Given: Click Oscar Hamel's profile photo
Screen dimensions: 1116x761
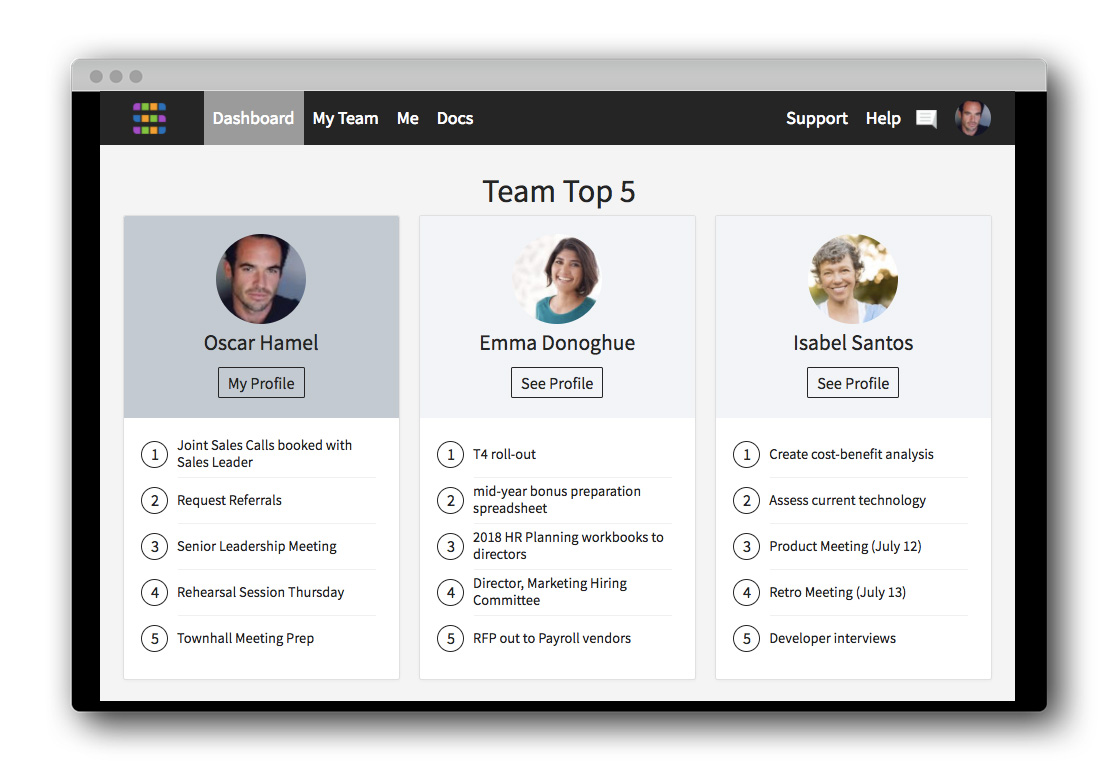Looking at the screenshot, I should [261, 279].
